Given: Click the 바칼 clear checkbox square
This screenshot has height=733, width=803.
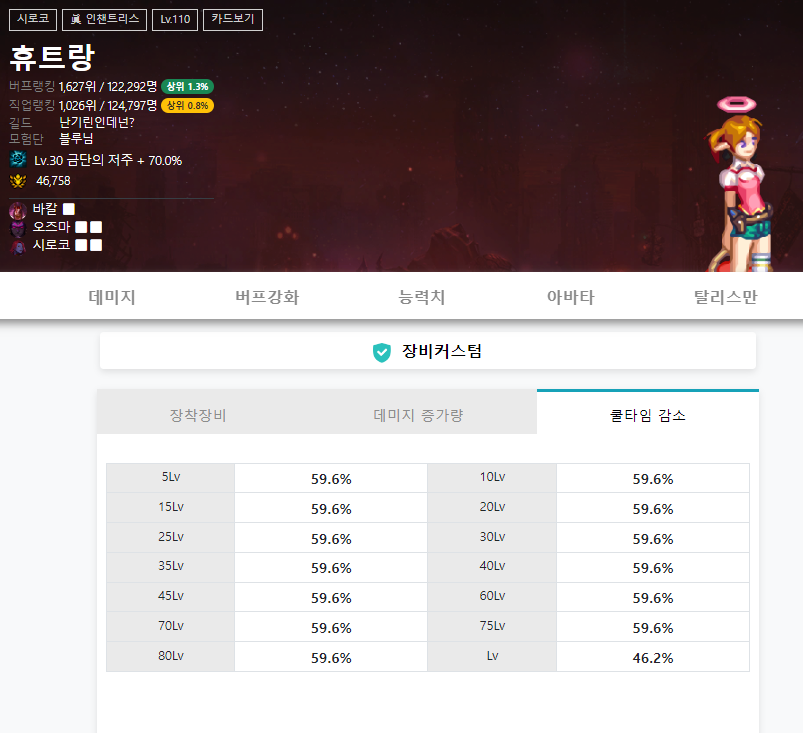Looking at the screenshot, I should [x=69, y=209].
